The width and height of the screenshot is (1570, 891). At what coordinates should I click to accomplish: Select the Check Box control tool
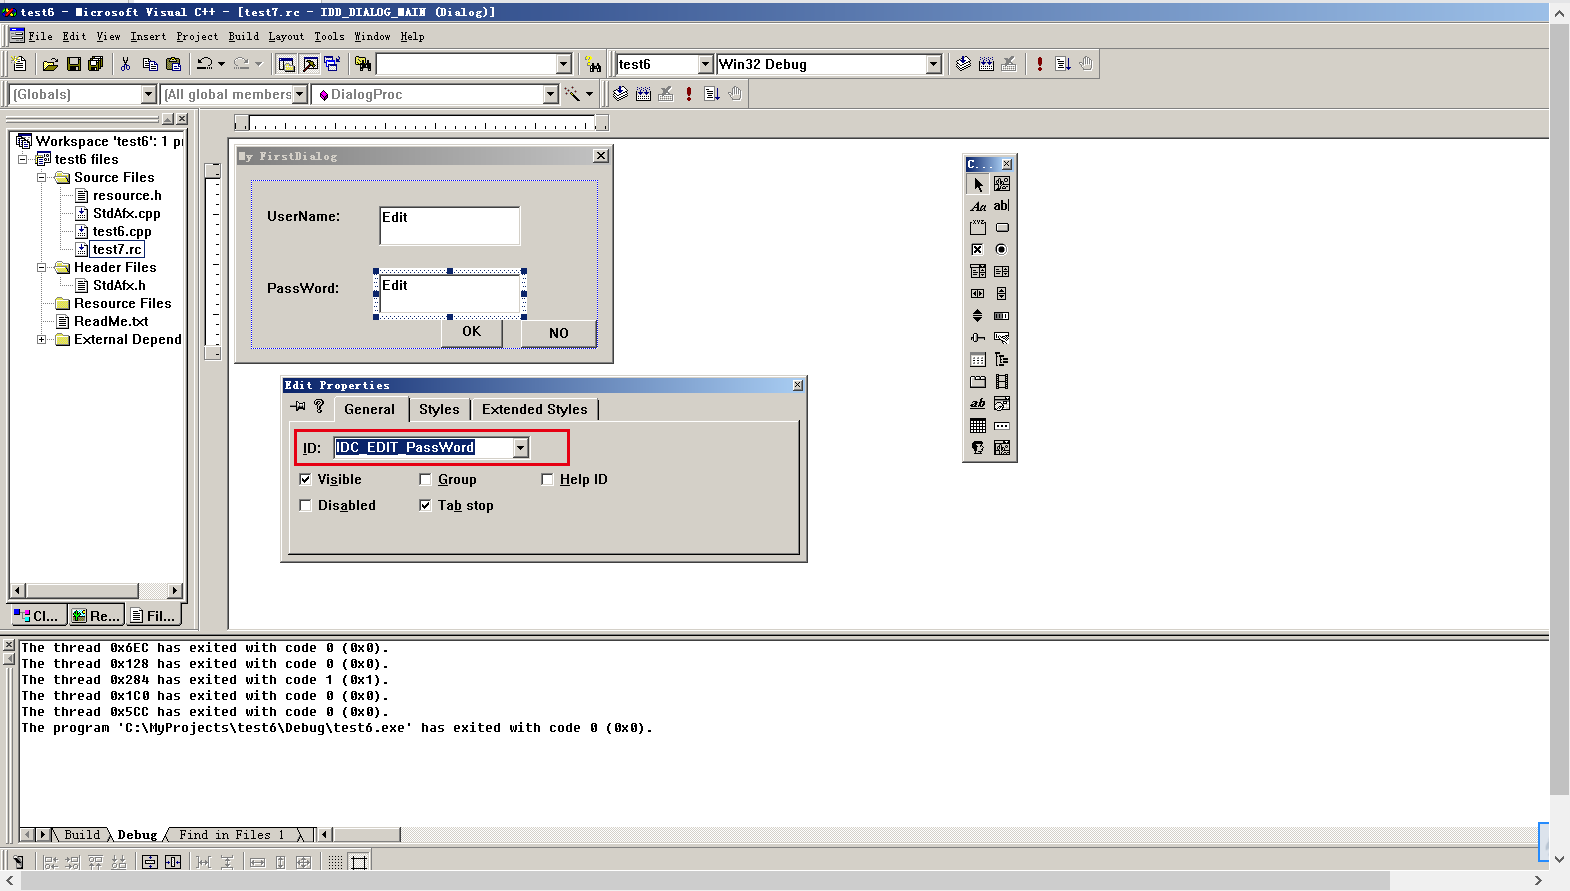[978, 250]
